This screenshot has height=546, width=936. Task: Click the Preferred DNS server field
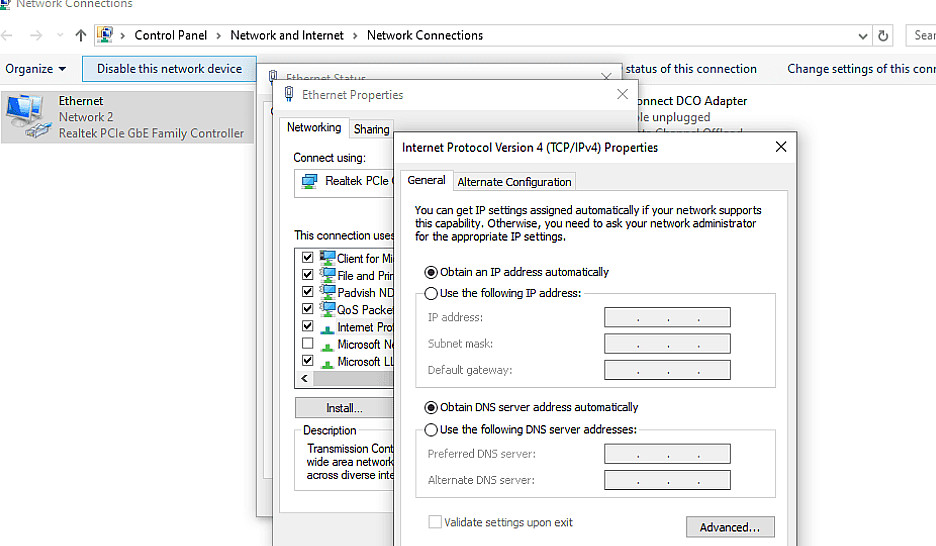667,454
